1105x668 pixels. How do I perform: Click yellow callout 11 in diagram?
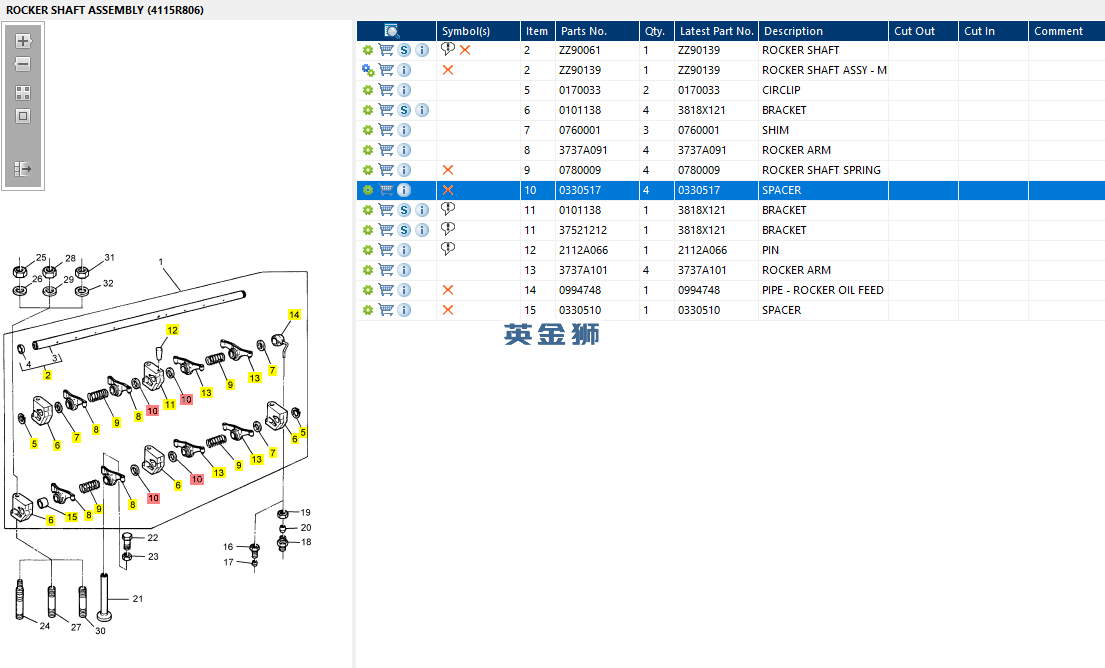(170, 404)
